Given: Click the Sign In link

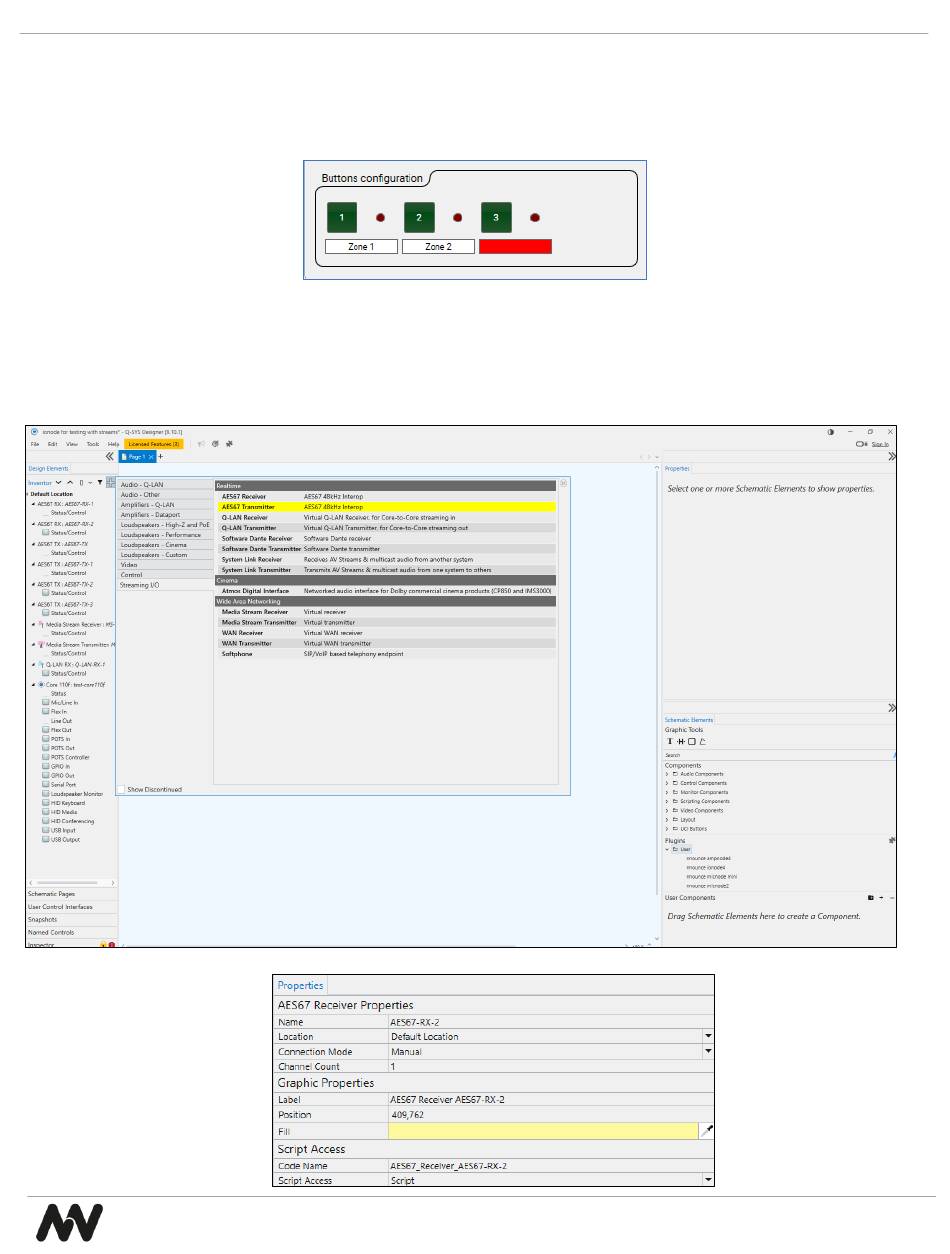Looking at the screenshot, I should coord(880,444).
